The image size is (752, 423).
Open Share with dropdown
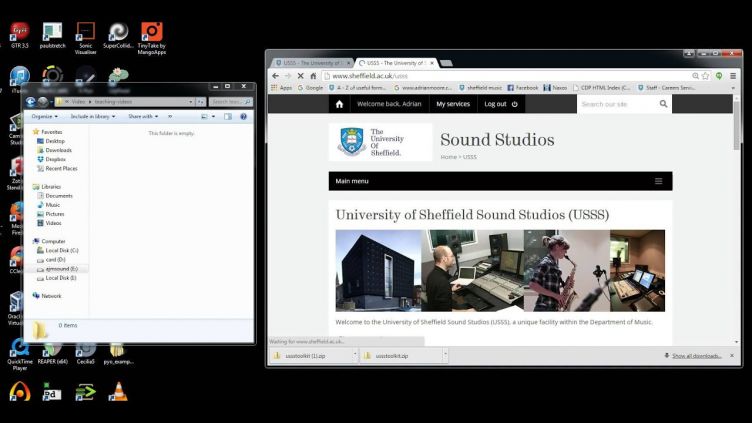[143, 117]
